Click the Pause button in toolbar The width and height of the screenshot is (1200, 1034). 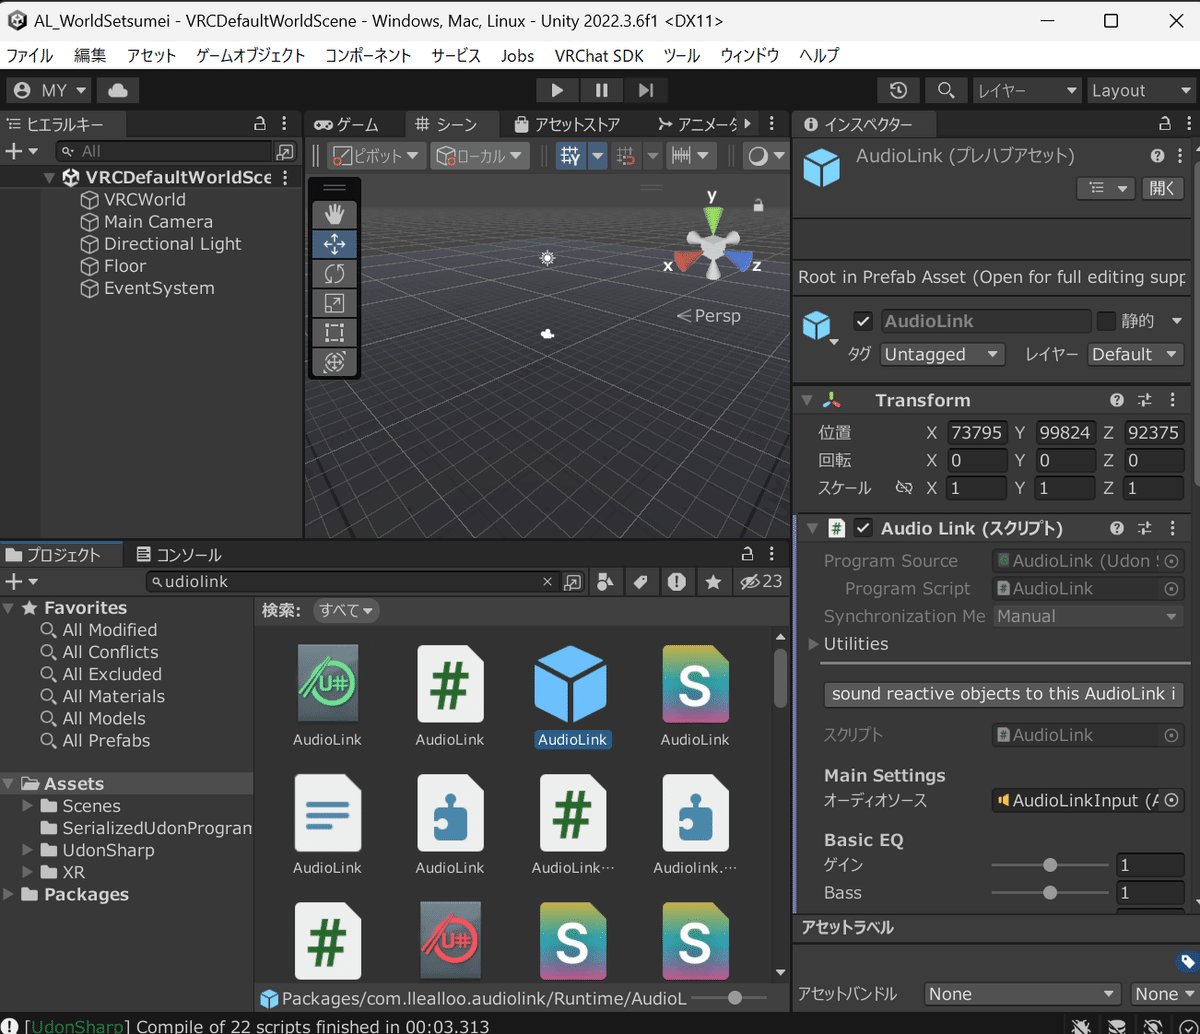tap(602, 90)
